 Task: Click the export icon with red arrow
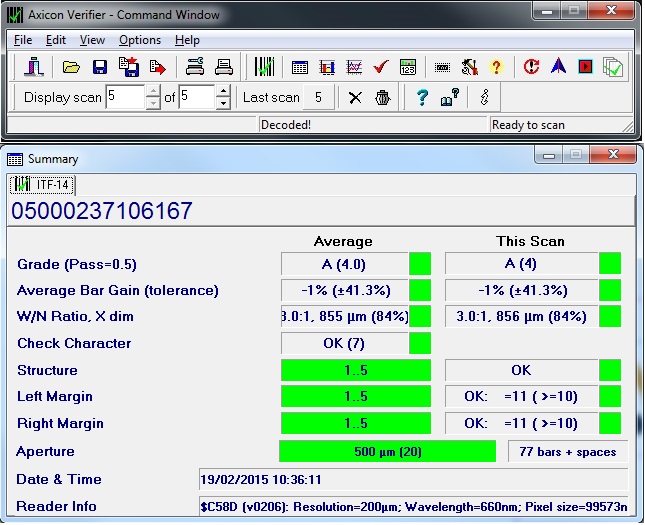pyautogui.click(x=158, y=67)
